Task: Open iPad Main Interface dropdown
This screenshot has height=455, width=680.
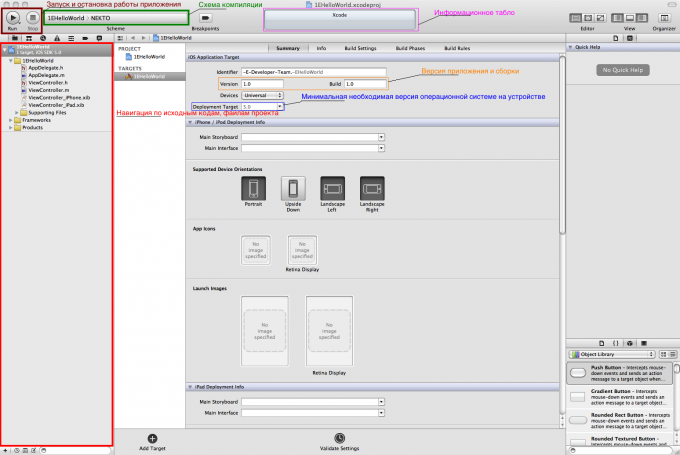Action: click(x=381, y=413)
